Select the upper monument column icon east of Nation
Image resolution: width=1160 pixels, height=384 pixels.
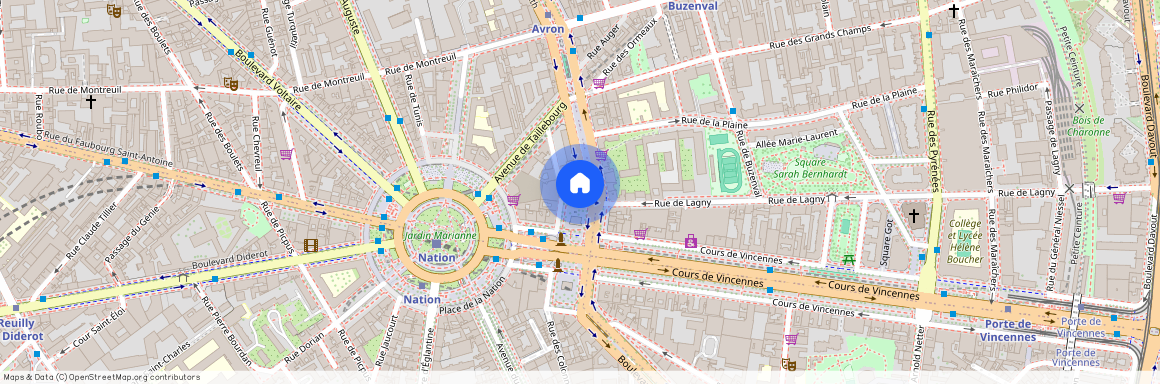tap(562, 239)
